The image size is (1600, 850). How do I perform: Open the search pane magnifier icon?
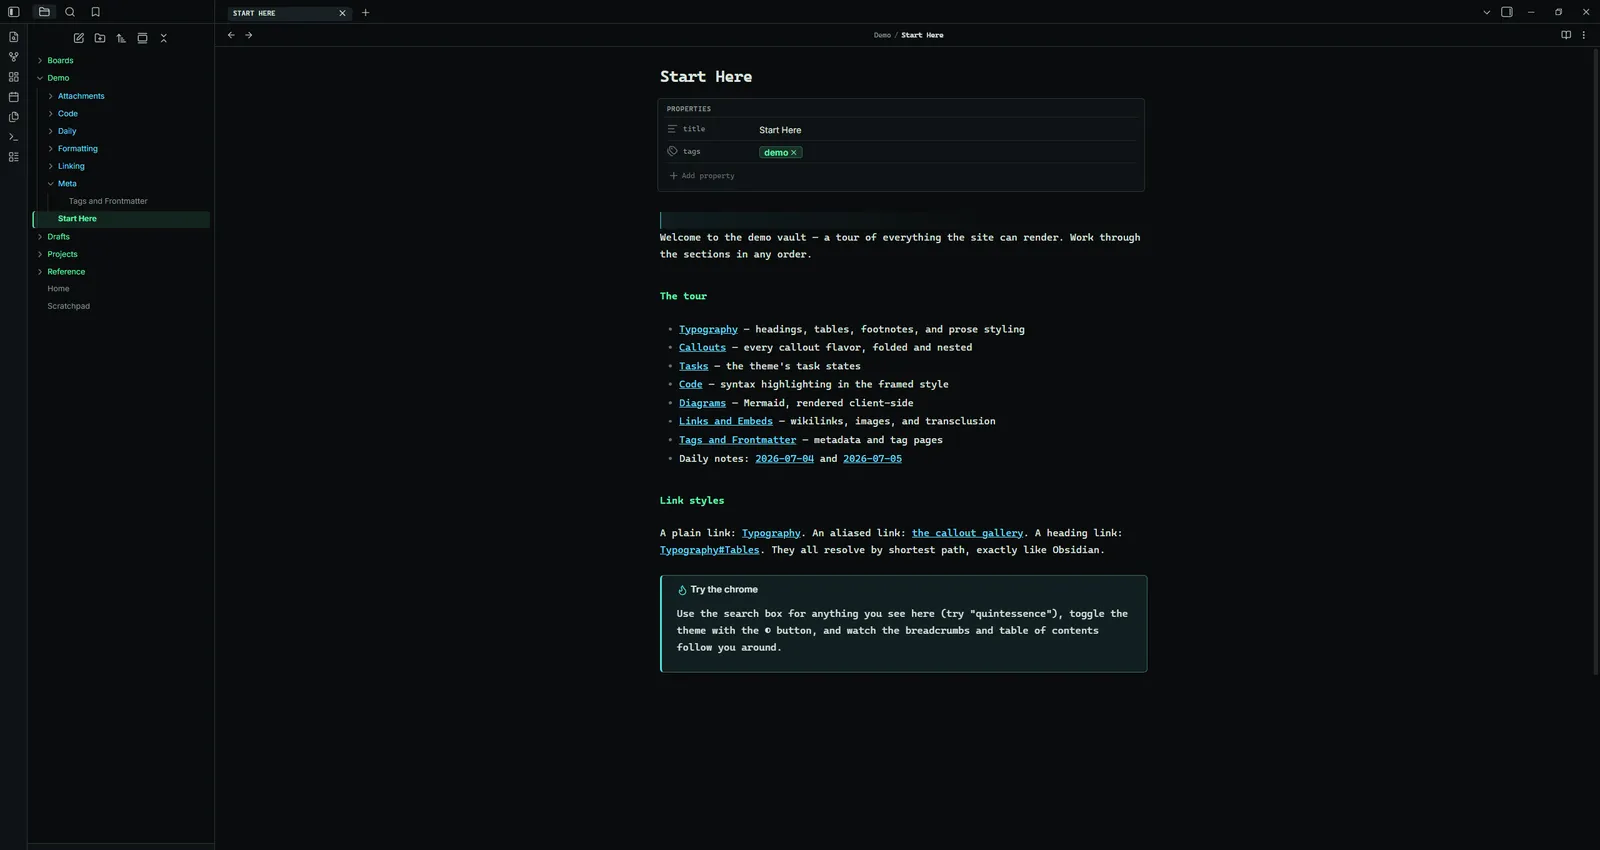click(70, 12)
